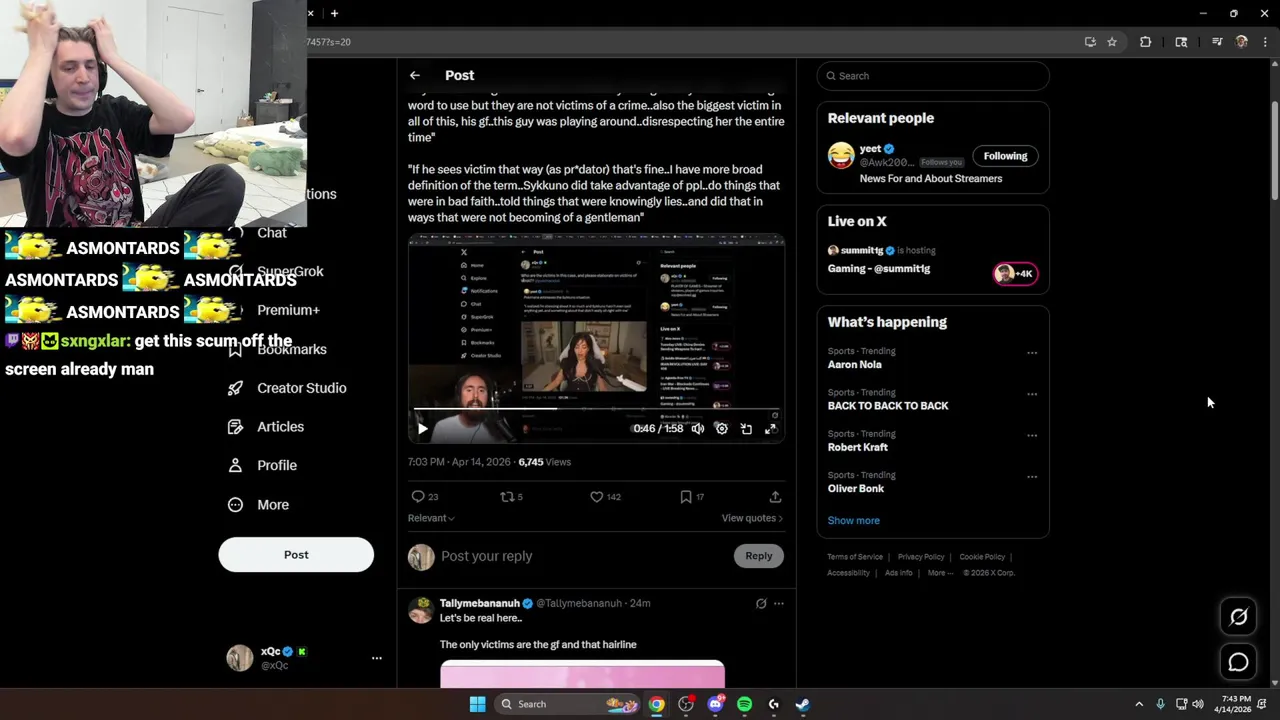Viewport: 1280px width, 720px height.
Task: Expand the More footer dropdown
Action: tap(940, 573)
